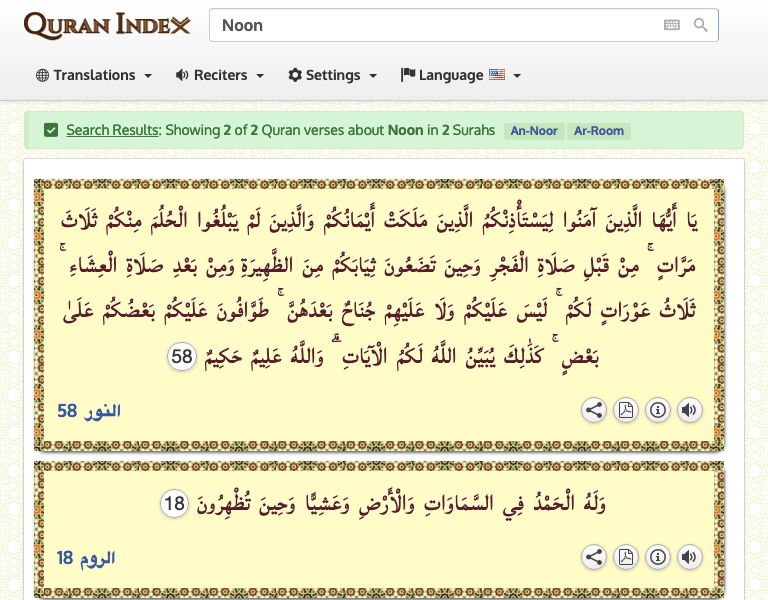This screenshot has height=600, width=768.
Task: Share verse An-Noor 58
Action: (x=593, y=409)
